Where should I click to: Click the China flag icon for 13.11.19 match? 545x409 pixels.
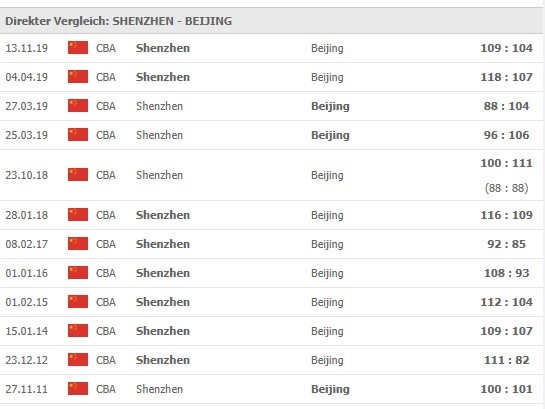tap(78, 48)
